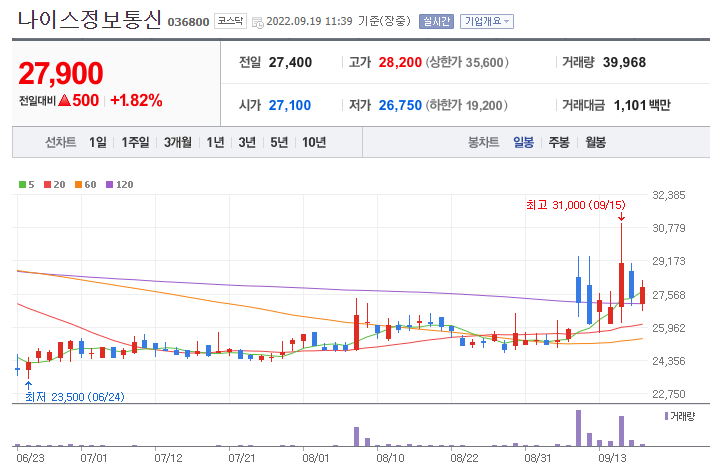This screenshot has width=710, height=467.
Task: Show the 3년 line chart
Action: (x=247, y=143)
